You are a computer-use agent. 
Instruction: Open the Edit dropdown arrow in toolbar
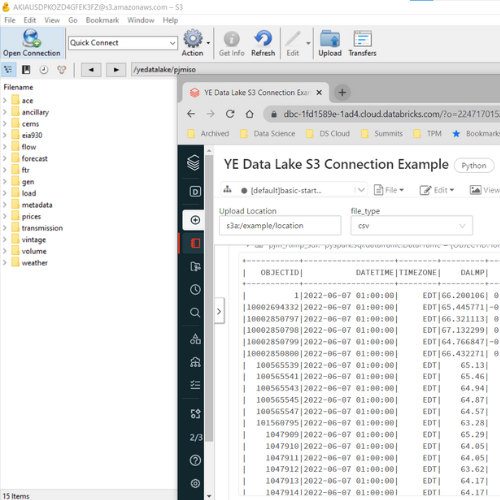coord(308,43)
